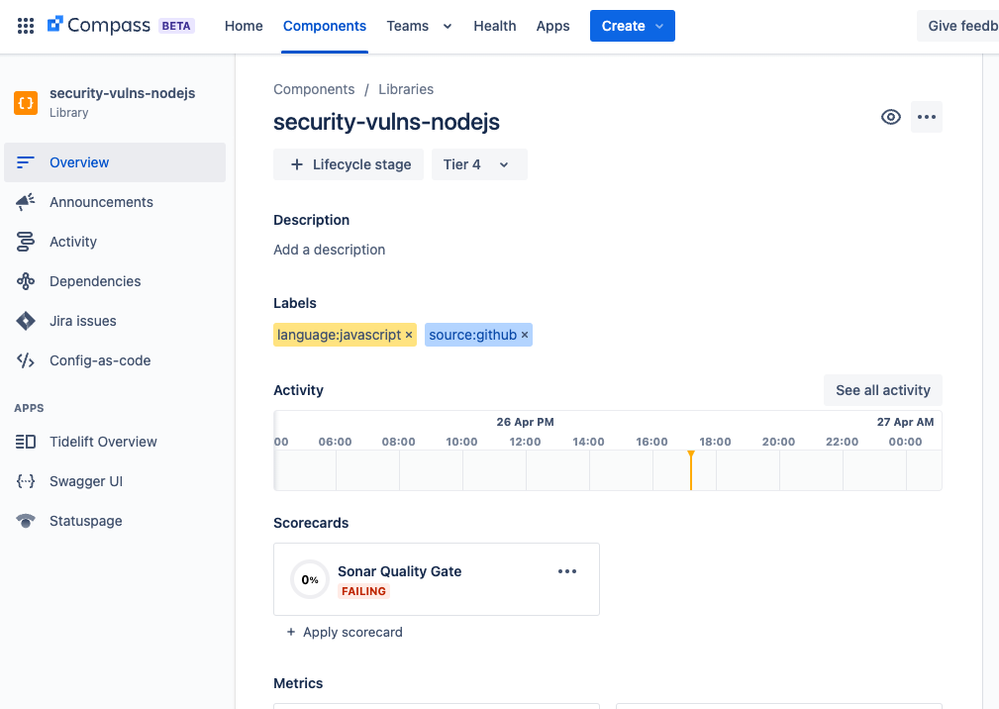Viewport: 999px width, 709px height.
Task: Open the Activity sidebar item
Action: click(115, 241)
